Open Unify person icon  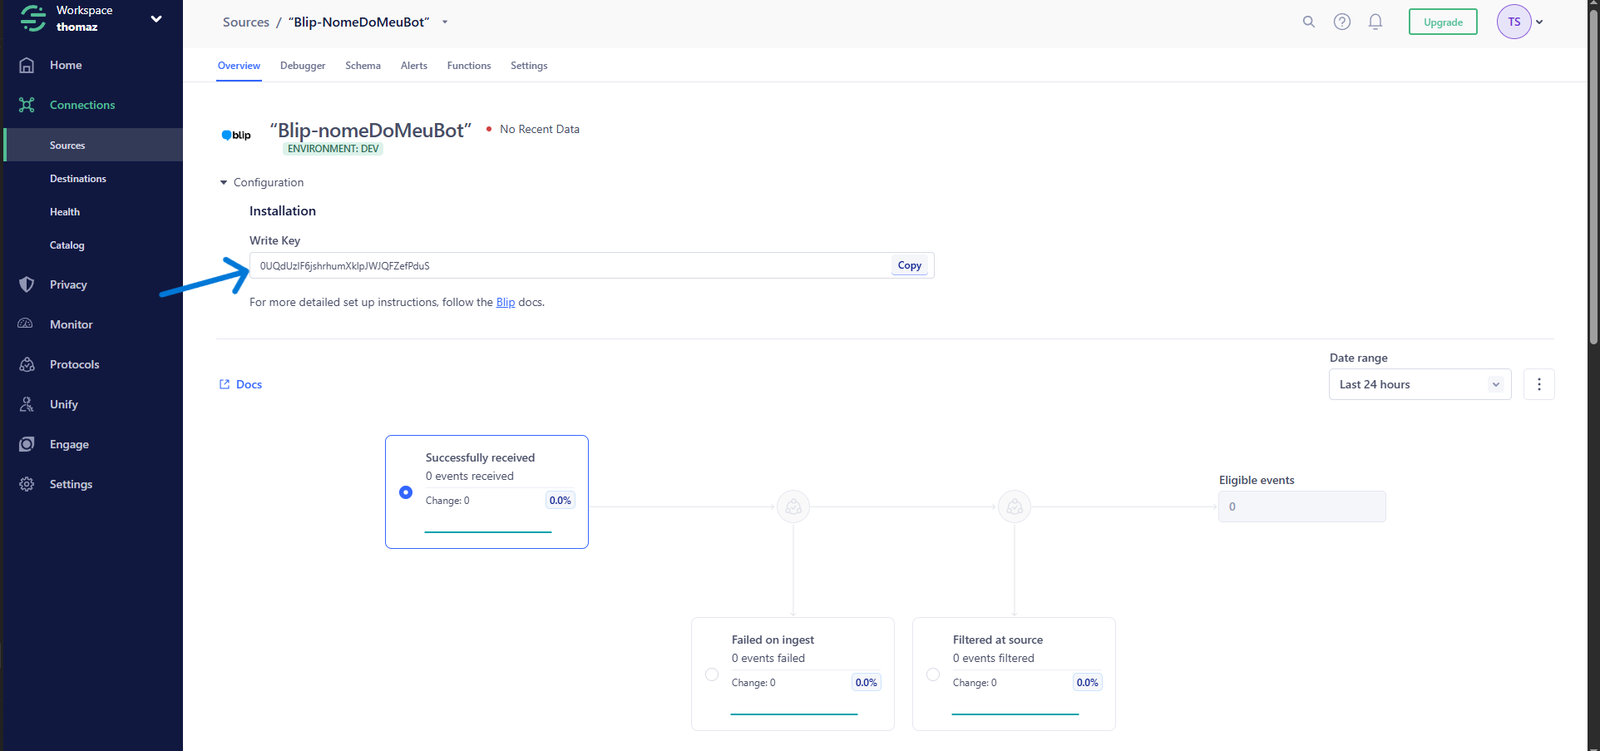point(27,405)
